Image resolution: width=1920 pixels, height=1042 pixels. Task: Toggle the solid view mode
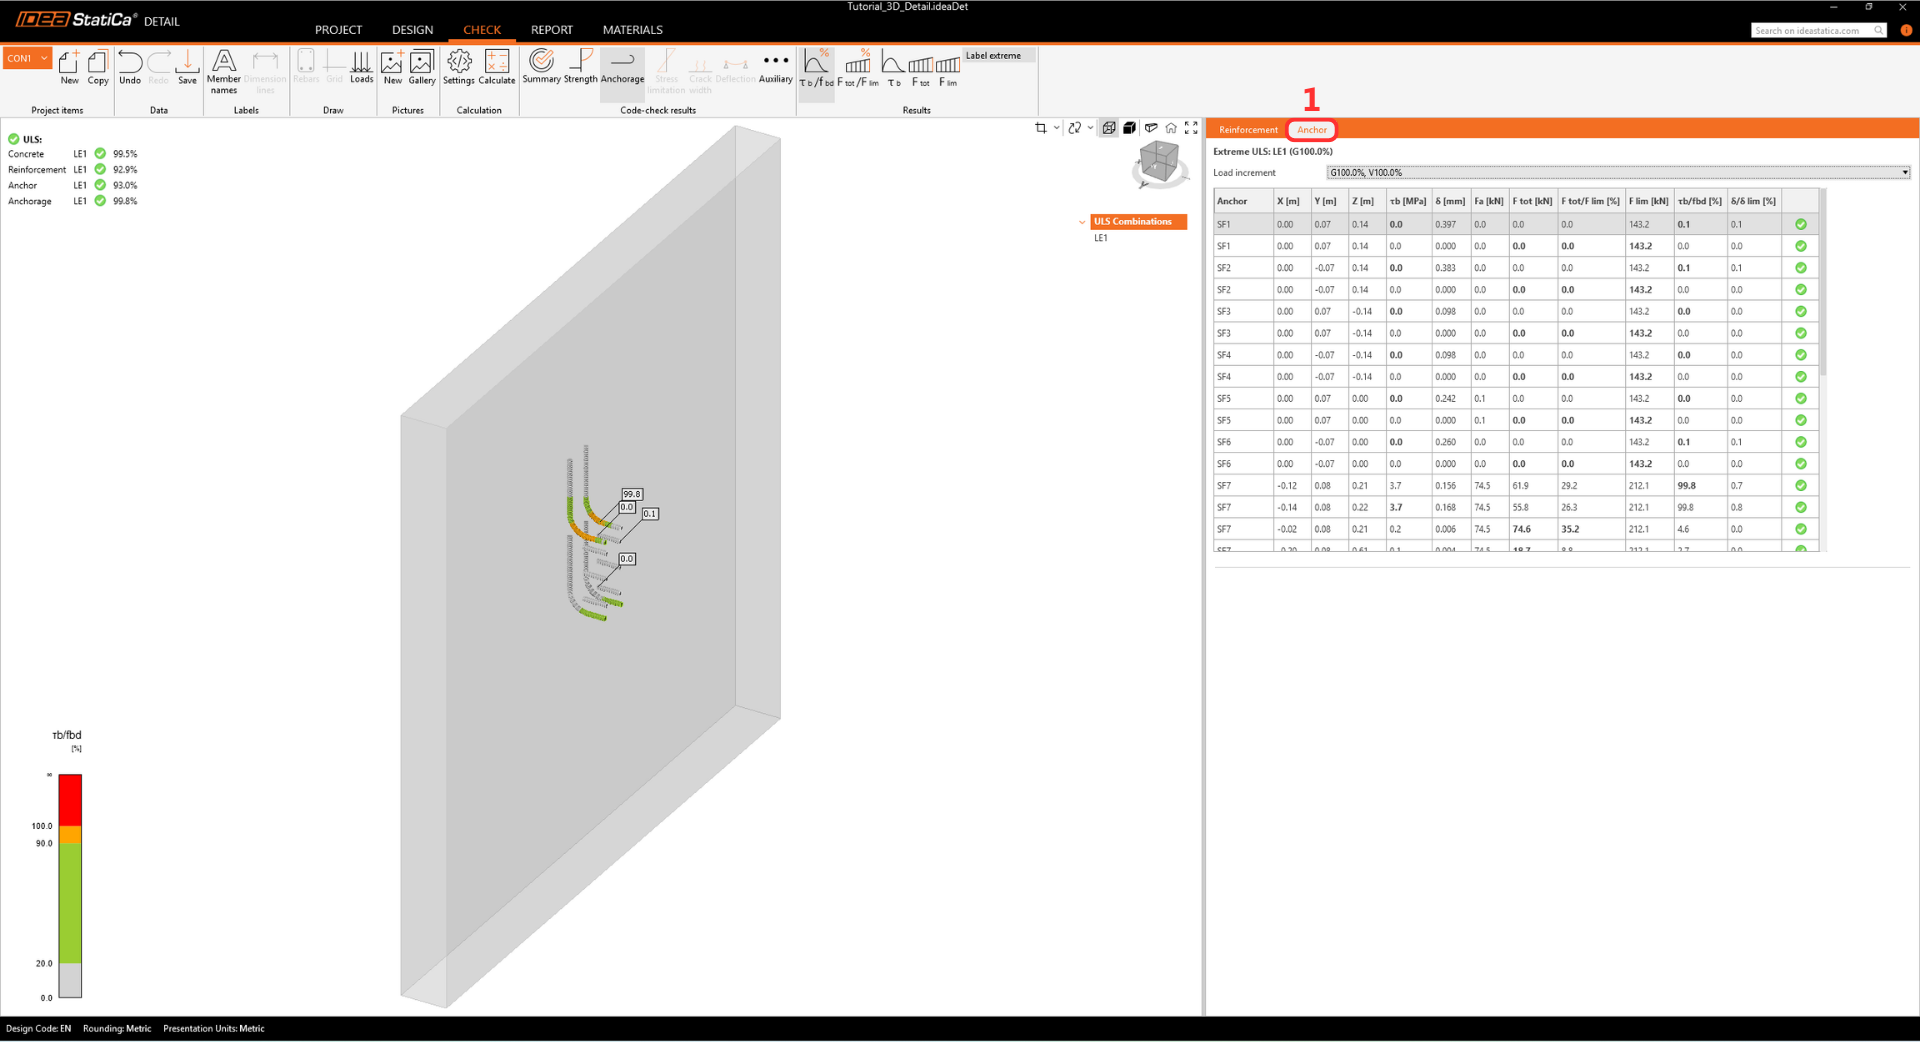(x=1129, y=128)
